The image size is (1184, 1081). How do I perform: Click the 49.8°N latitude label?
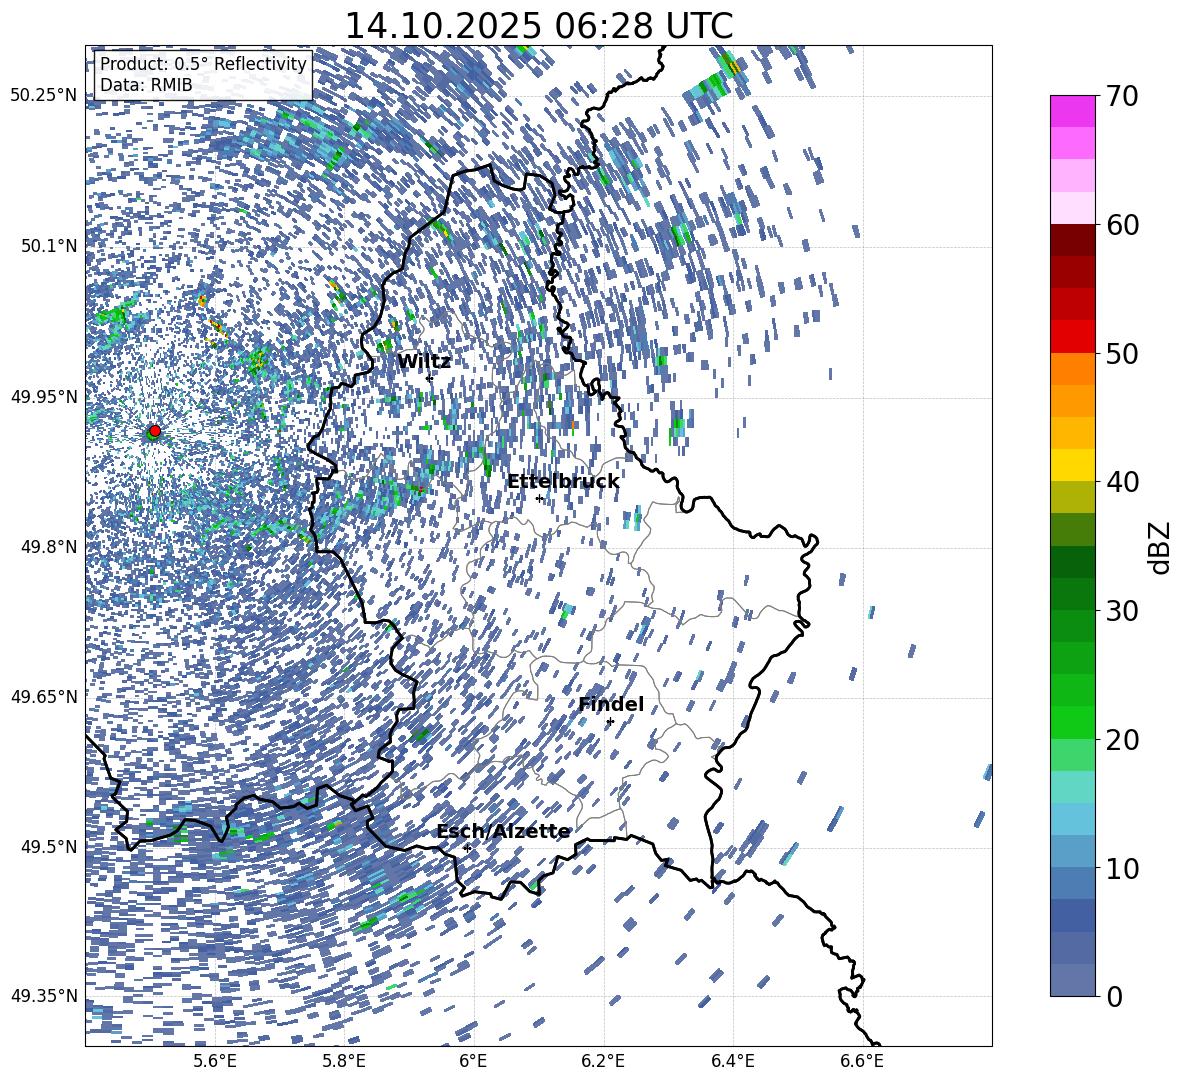[x=49, y=547]
